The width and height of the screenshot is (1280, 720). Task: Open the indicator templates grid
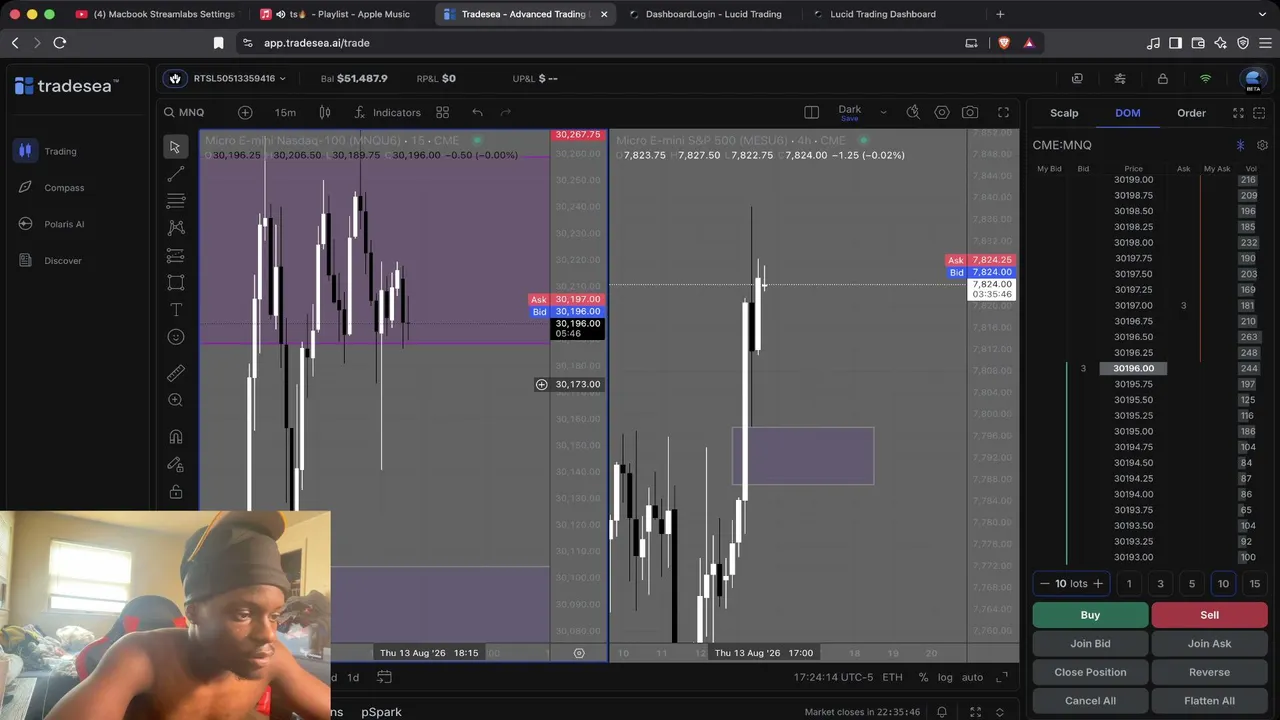click(x=442, y=112)
